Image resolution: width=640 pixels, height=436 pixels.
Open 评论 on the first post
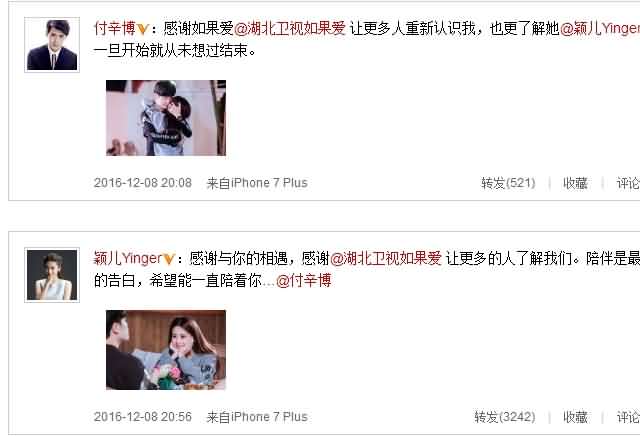coord(628,183)
